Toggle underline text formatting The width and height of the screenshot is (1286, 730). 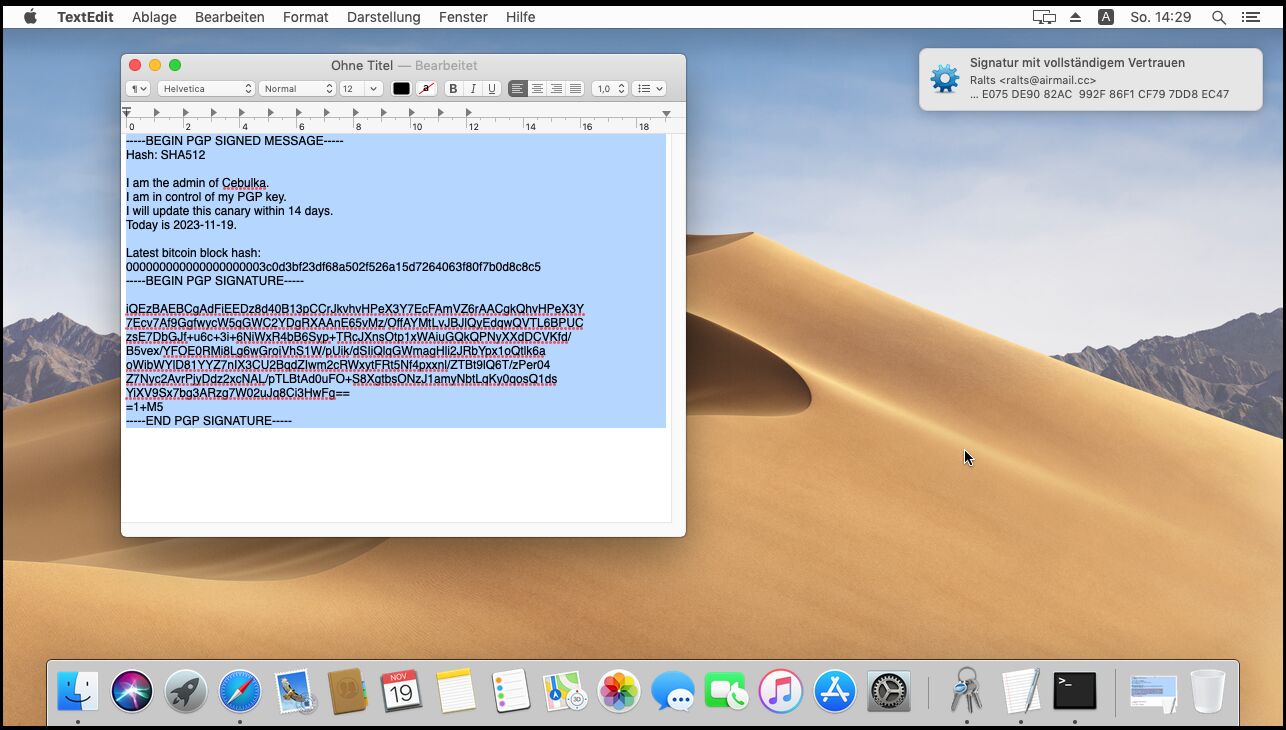492,89
